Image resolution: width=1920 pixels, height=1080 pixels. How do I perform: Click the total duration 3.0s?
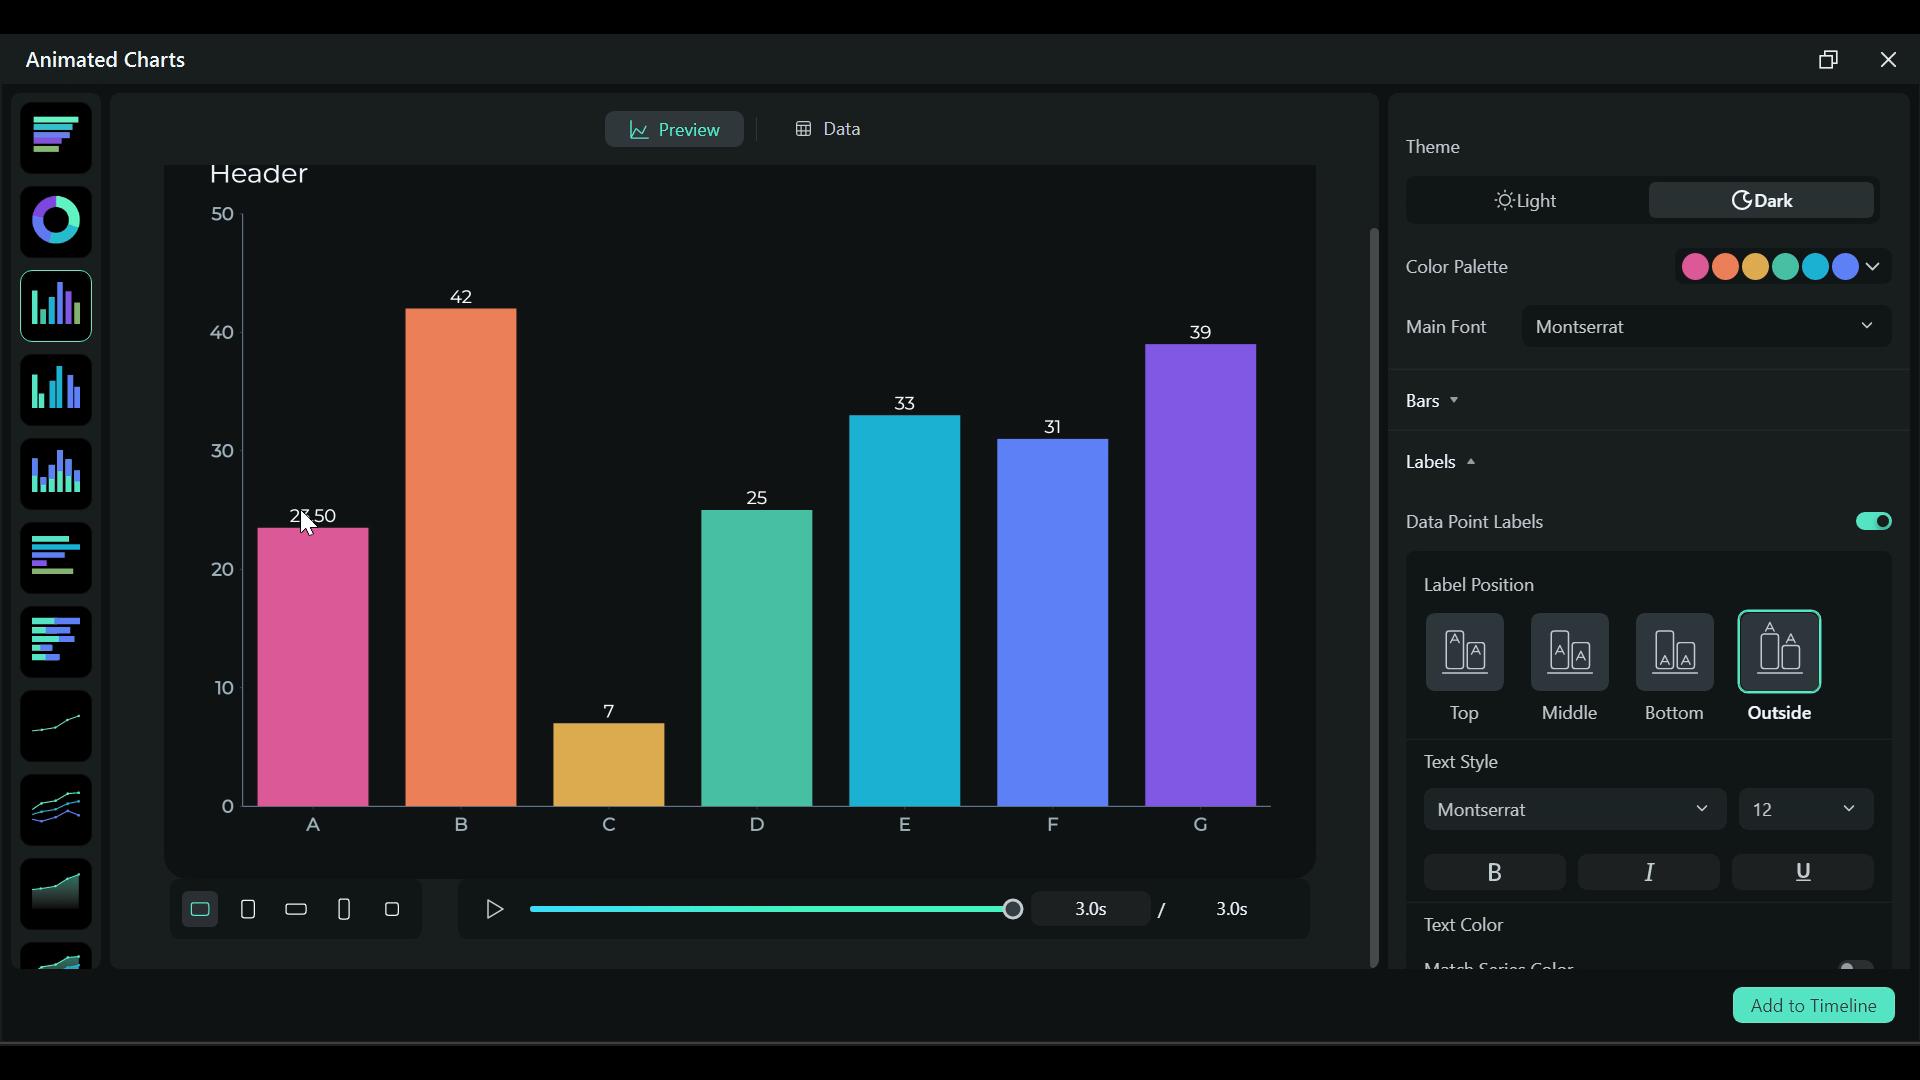(x=1232, y=909)
